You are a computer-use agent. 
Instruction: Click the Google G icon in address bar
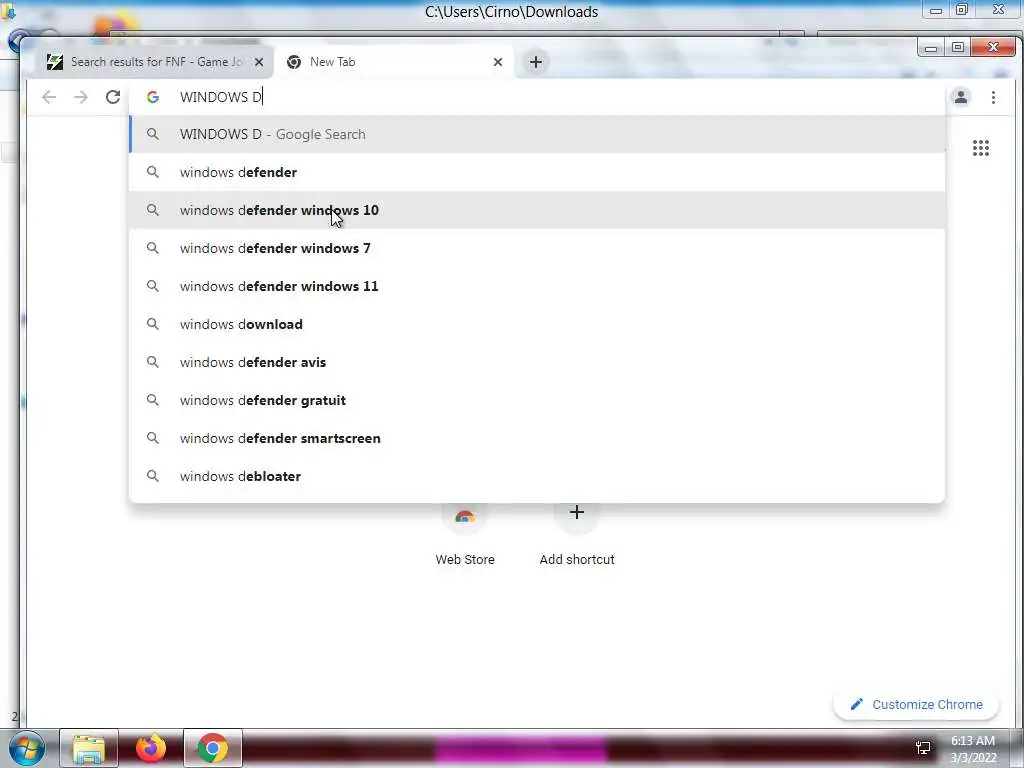click(x=153, y=97)
